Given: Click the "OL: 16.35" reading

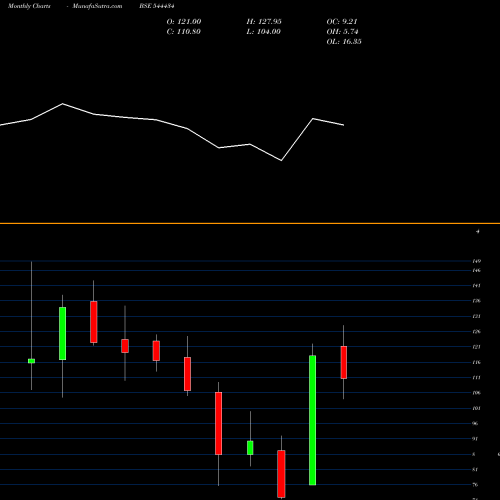Looking at the screenshot, I should (x=344, y=41).
